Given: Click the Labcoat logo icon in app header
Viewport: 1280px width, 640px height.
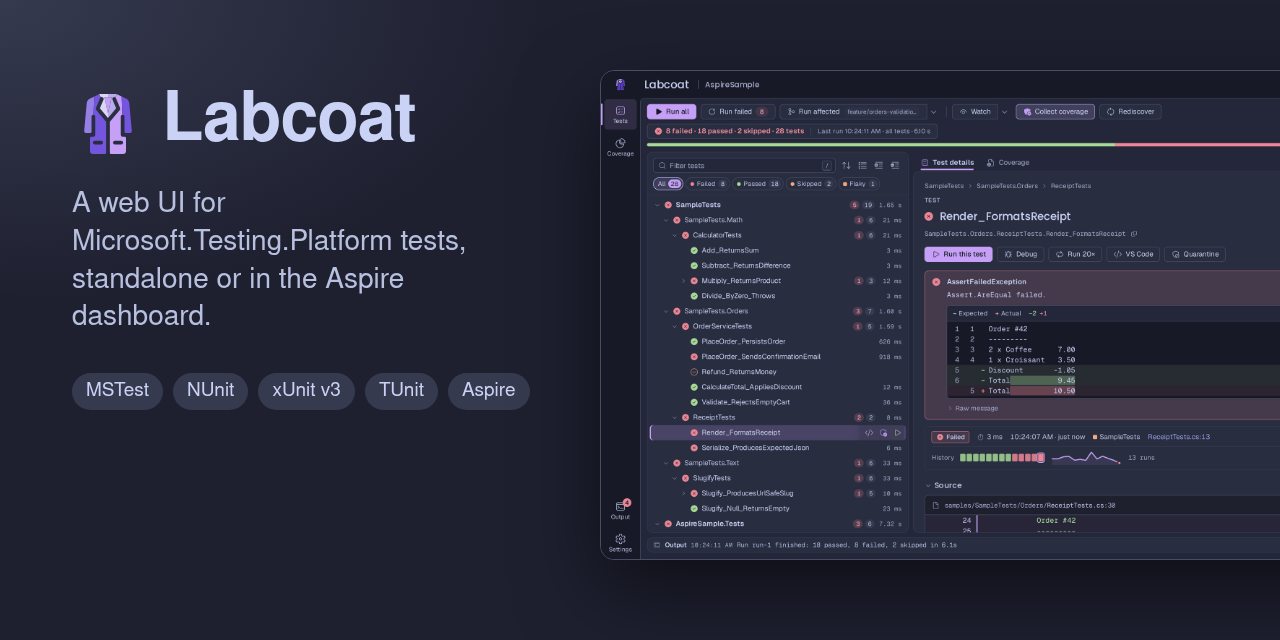Looking at the screenshot, I should click(x=620, y=84).
